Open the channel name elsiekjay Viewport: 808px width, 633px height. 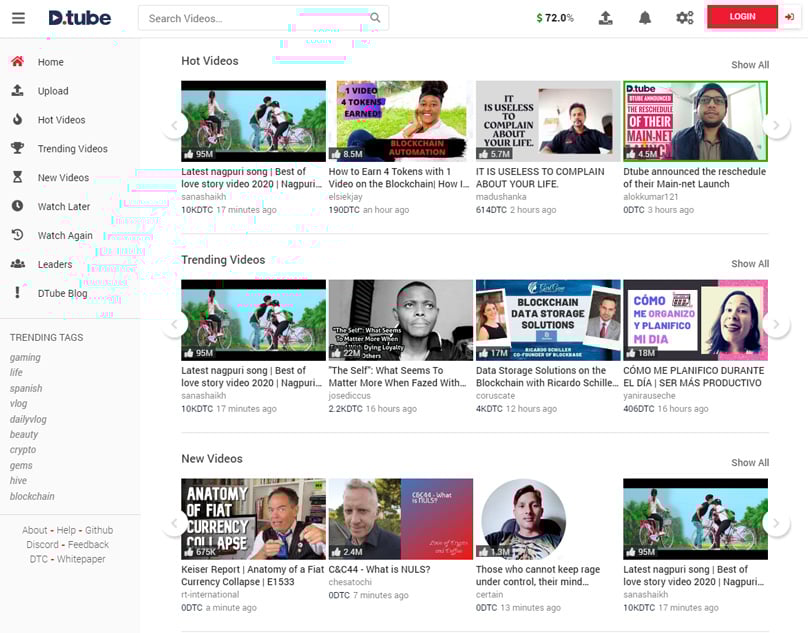pyautogui.click(x=346, y=197)
